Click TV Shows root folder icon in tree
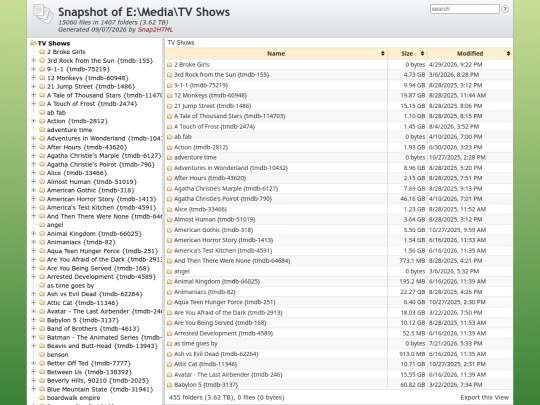This screenshot has height=405, width=540. [x=33, y=43]
